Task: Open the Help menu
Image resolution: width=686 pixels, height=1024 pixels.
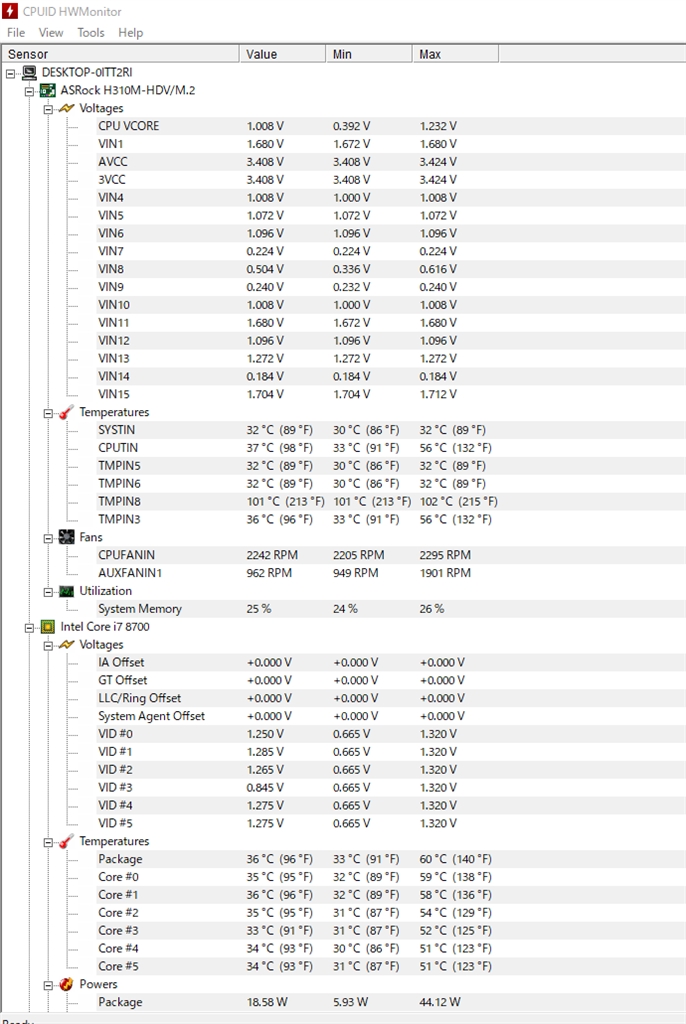Action: (x=131, y=33)
